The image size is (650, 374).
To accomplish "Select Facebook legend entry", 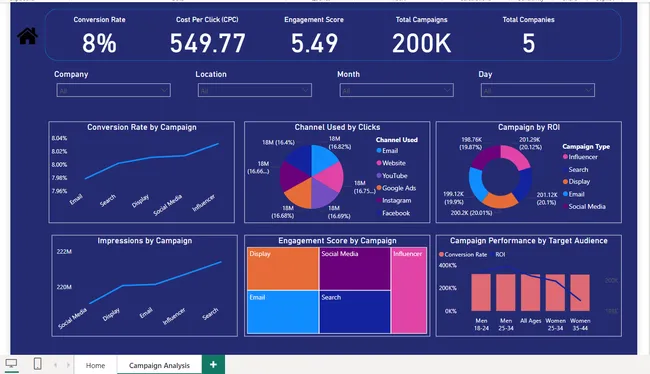I will pyautogui.click(x=393, y=213).
